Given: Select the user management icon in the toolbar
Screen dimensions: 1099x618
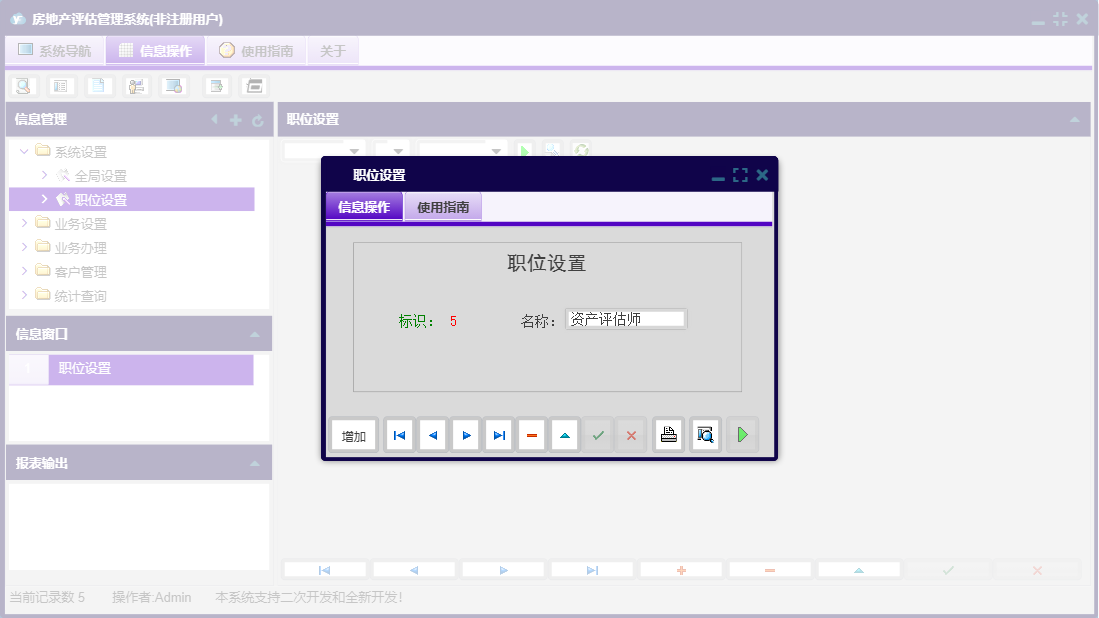Looking at the screenshot, I should coord(135,85).
